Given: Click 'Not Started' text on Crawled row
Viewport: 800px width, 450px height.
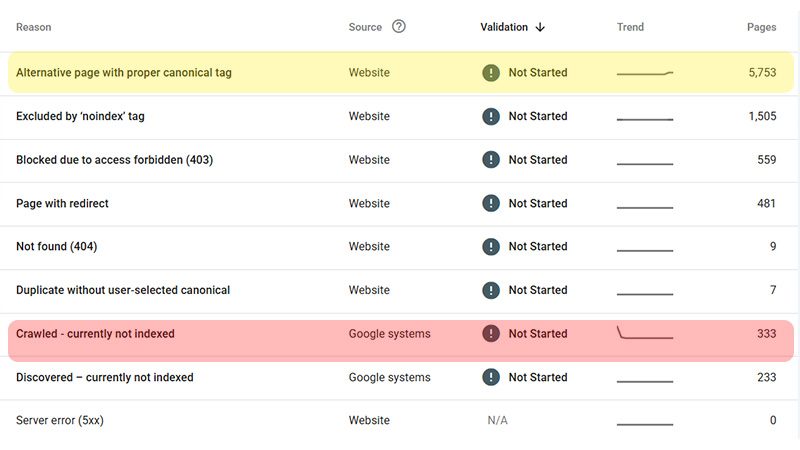Looking at the screenshot, I should point(538,334).
